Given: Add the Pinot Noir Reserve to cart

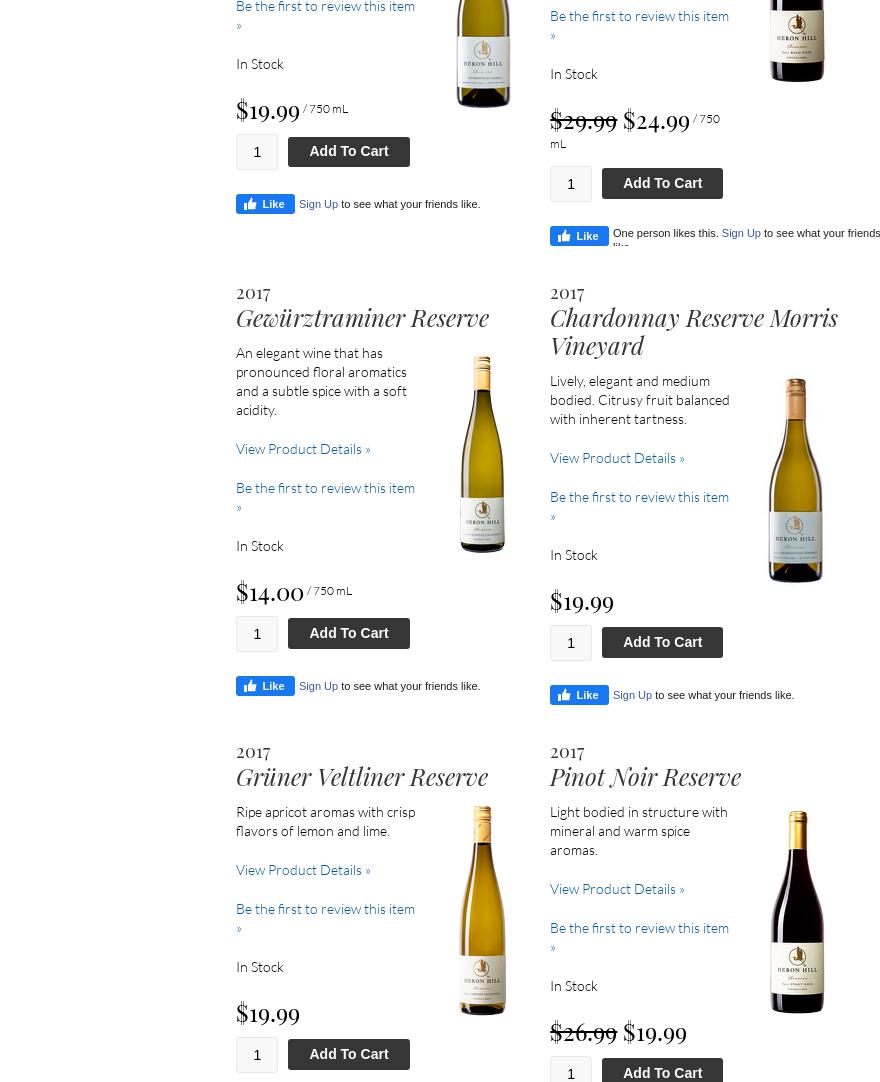Looking at the screenshot, I should click(662, 1072).
